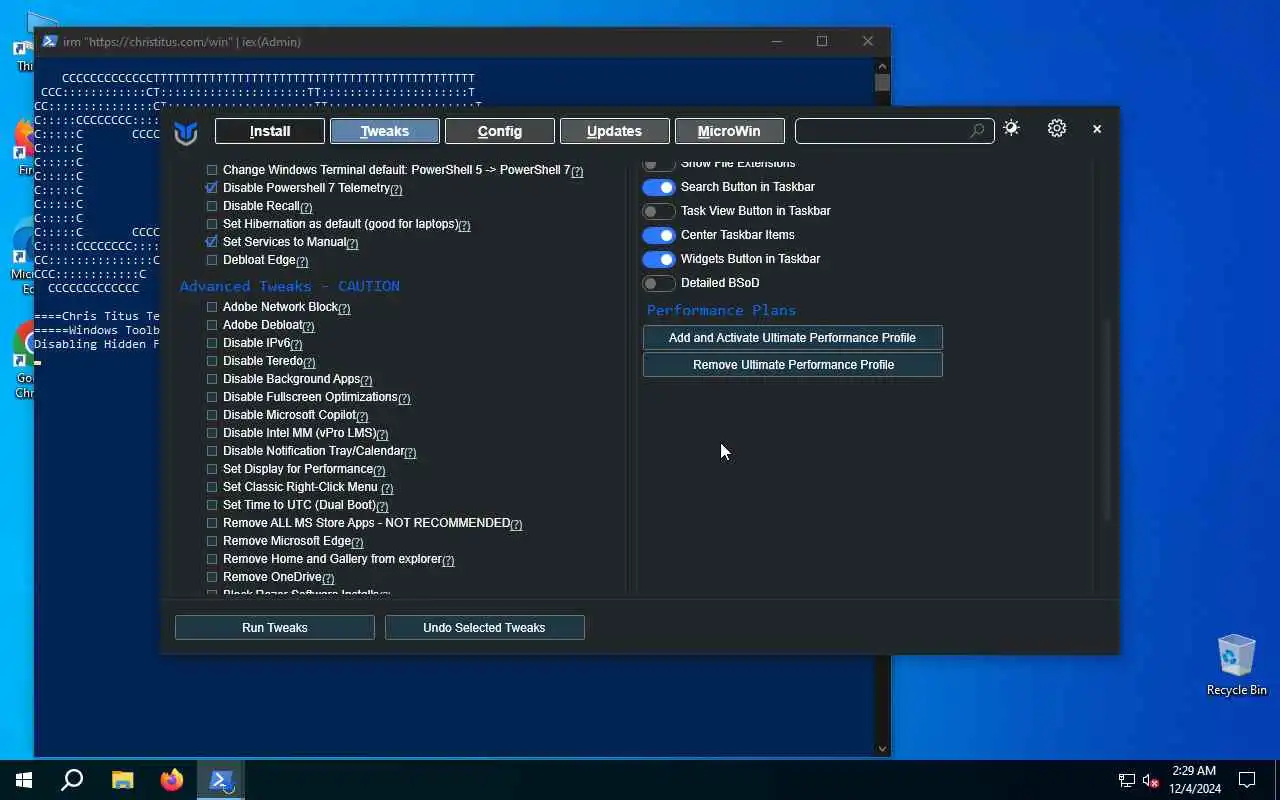Check Remove Home and Gallery from explorer

[212, 559]
